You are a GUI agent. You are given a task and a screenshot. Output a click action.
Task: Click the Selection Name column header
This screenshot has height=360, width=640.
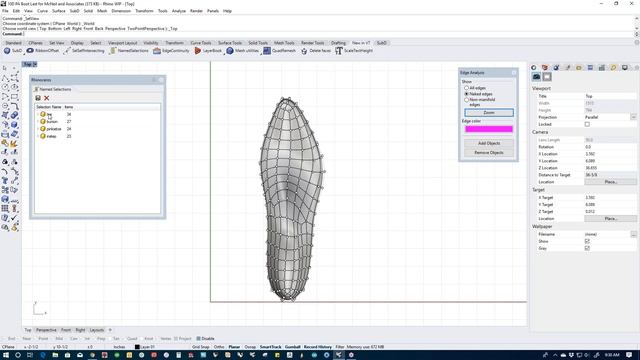[x=49, y=107]
